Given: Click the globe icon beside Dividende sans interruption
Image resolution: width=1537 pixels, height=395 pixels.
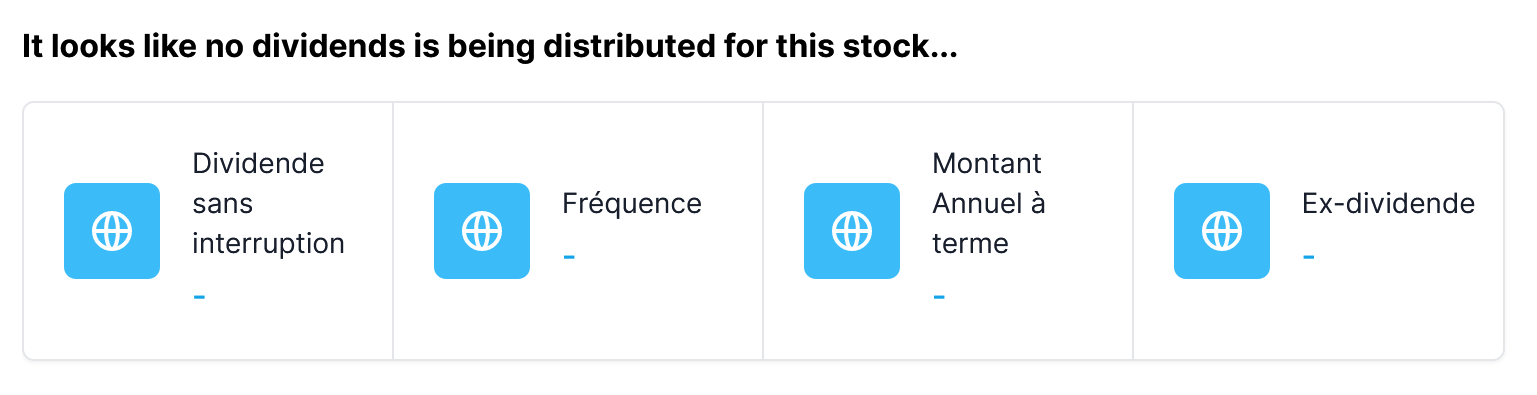Looking at the screenshot, I should [x=112, y=231].
